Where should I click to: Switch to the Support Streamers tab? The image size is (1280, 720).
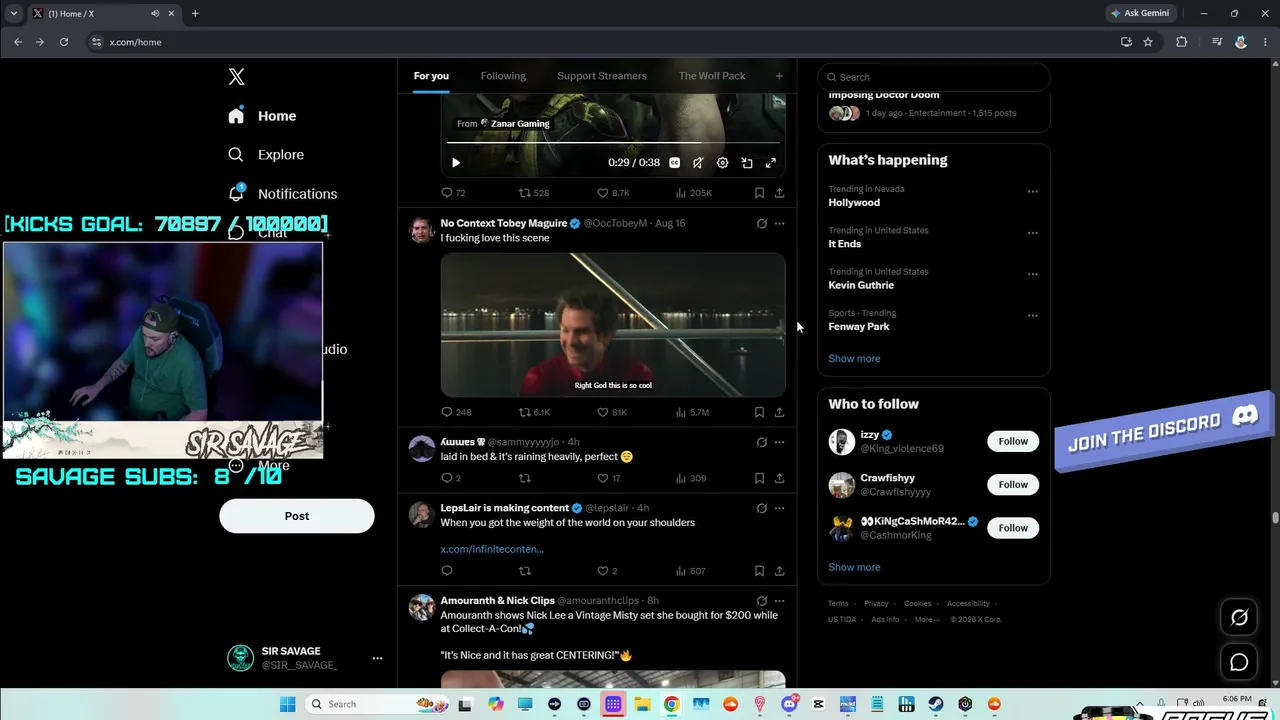(x=602, y=76)
